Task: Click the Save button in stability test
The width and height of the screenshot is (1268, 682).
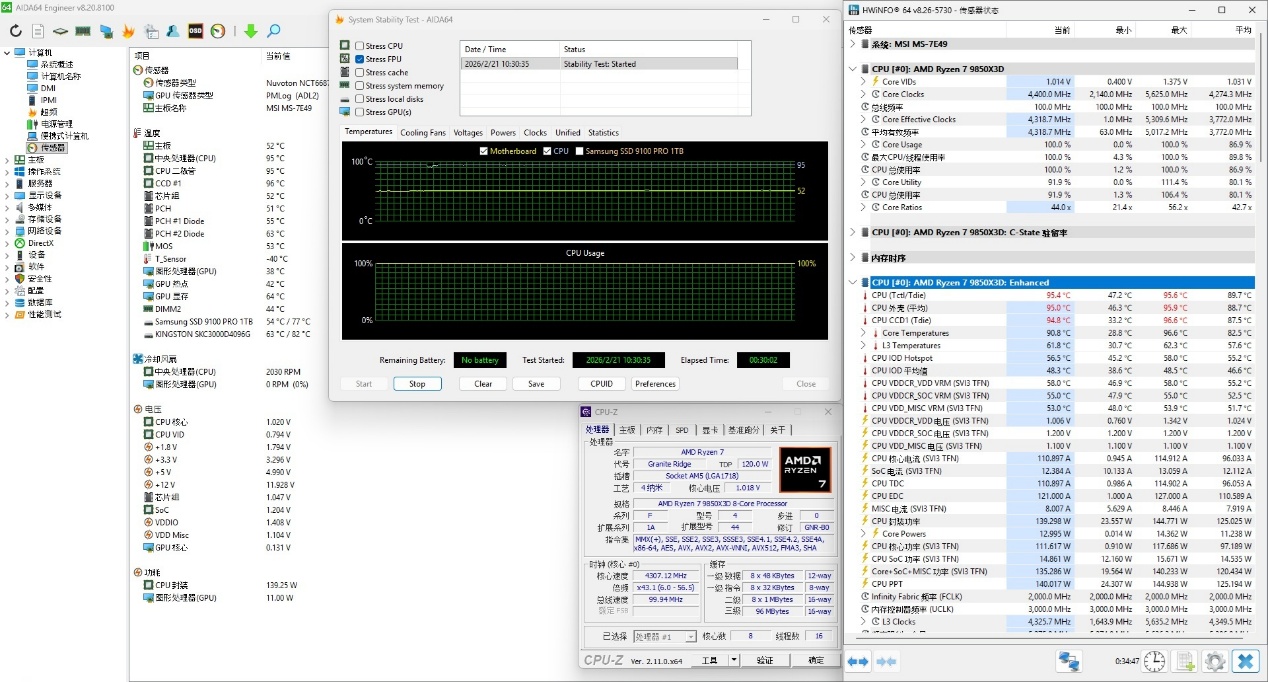Action: click(x=536, y=384)
